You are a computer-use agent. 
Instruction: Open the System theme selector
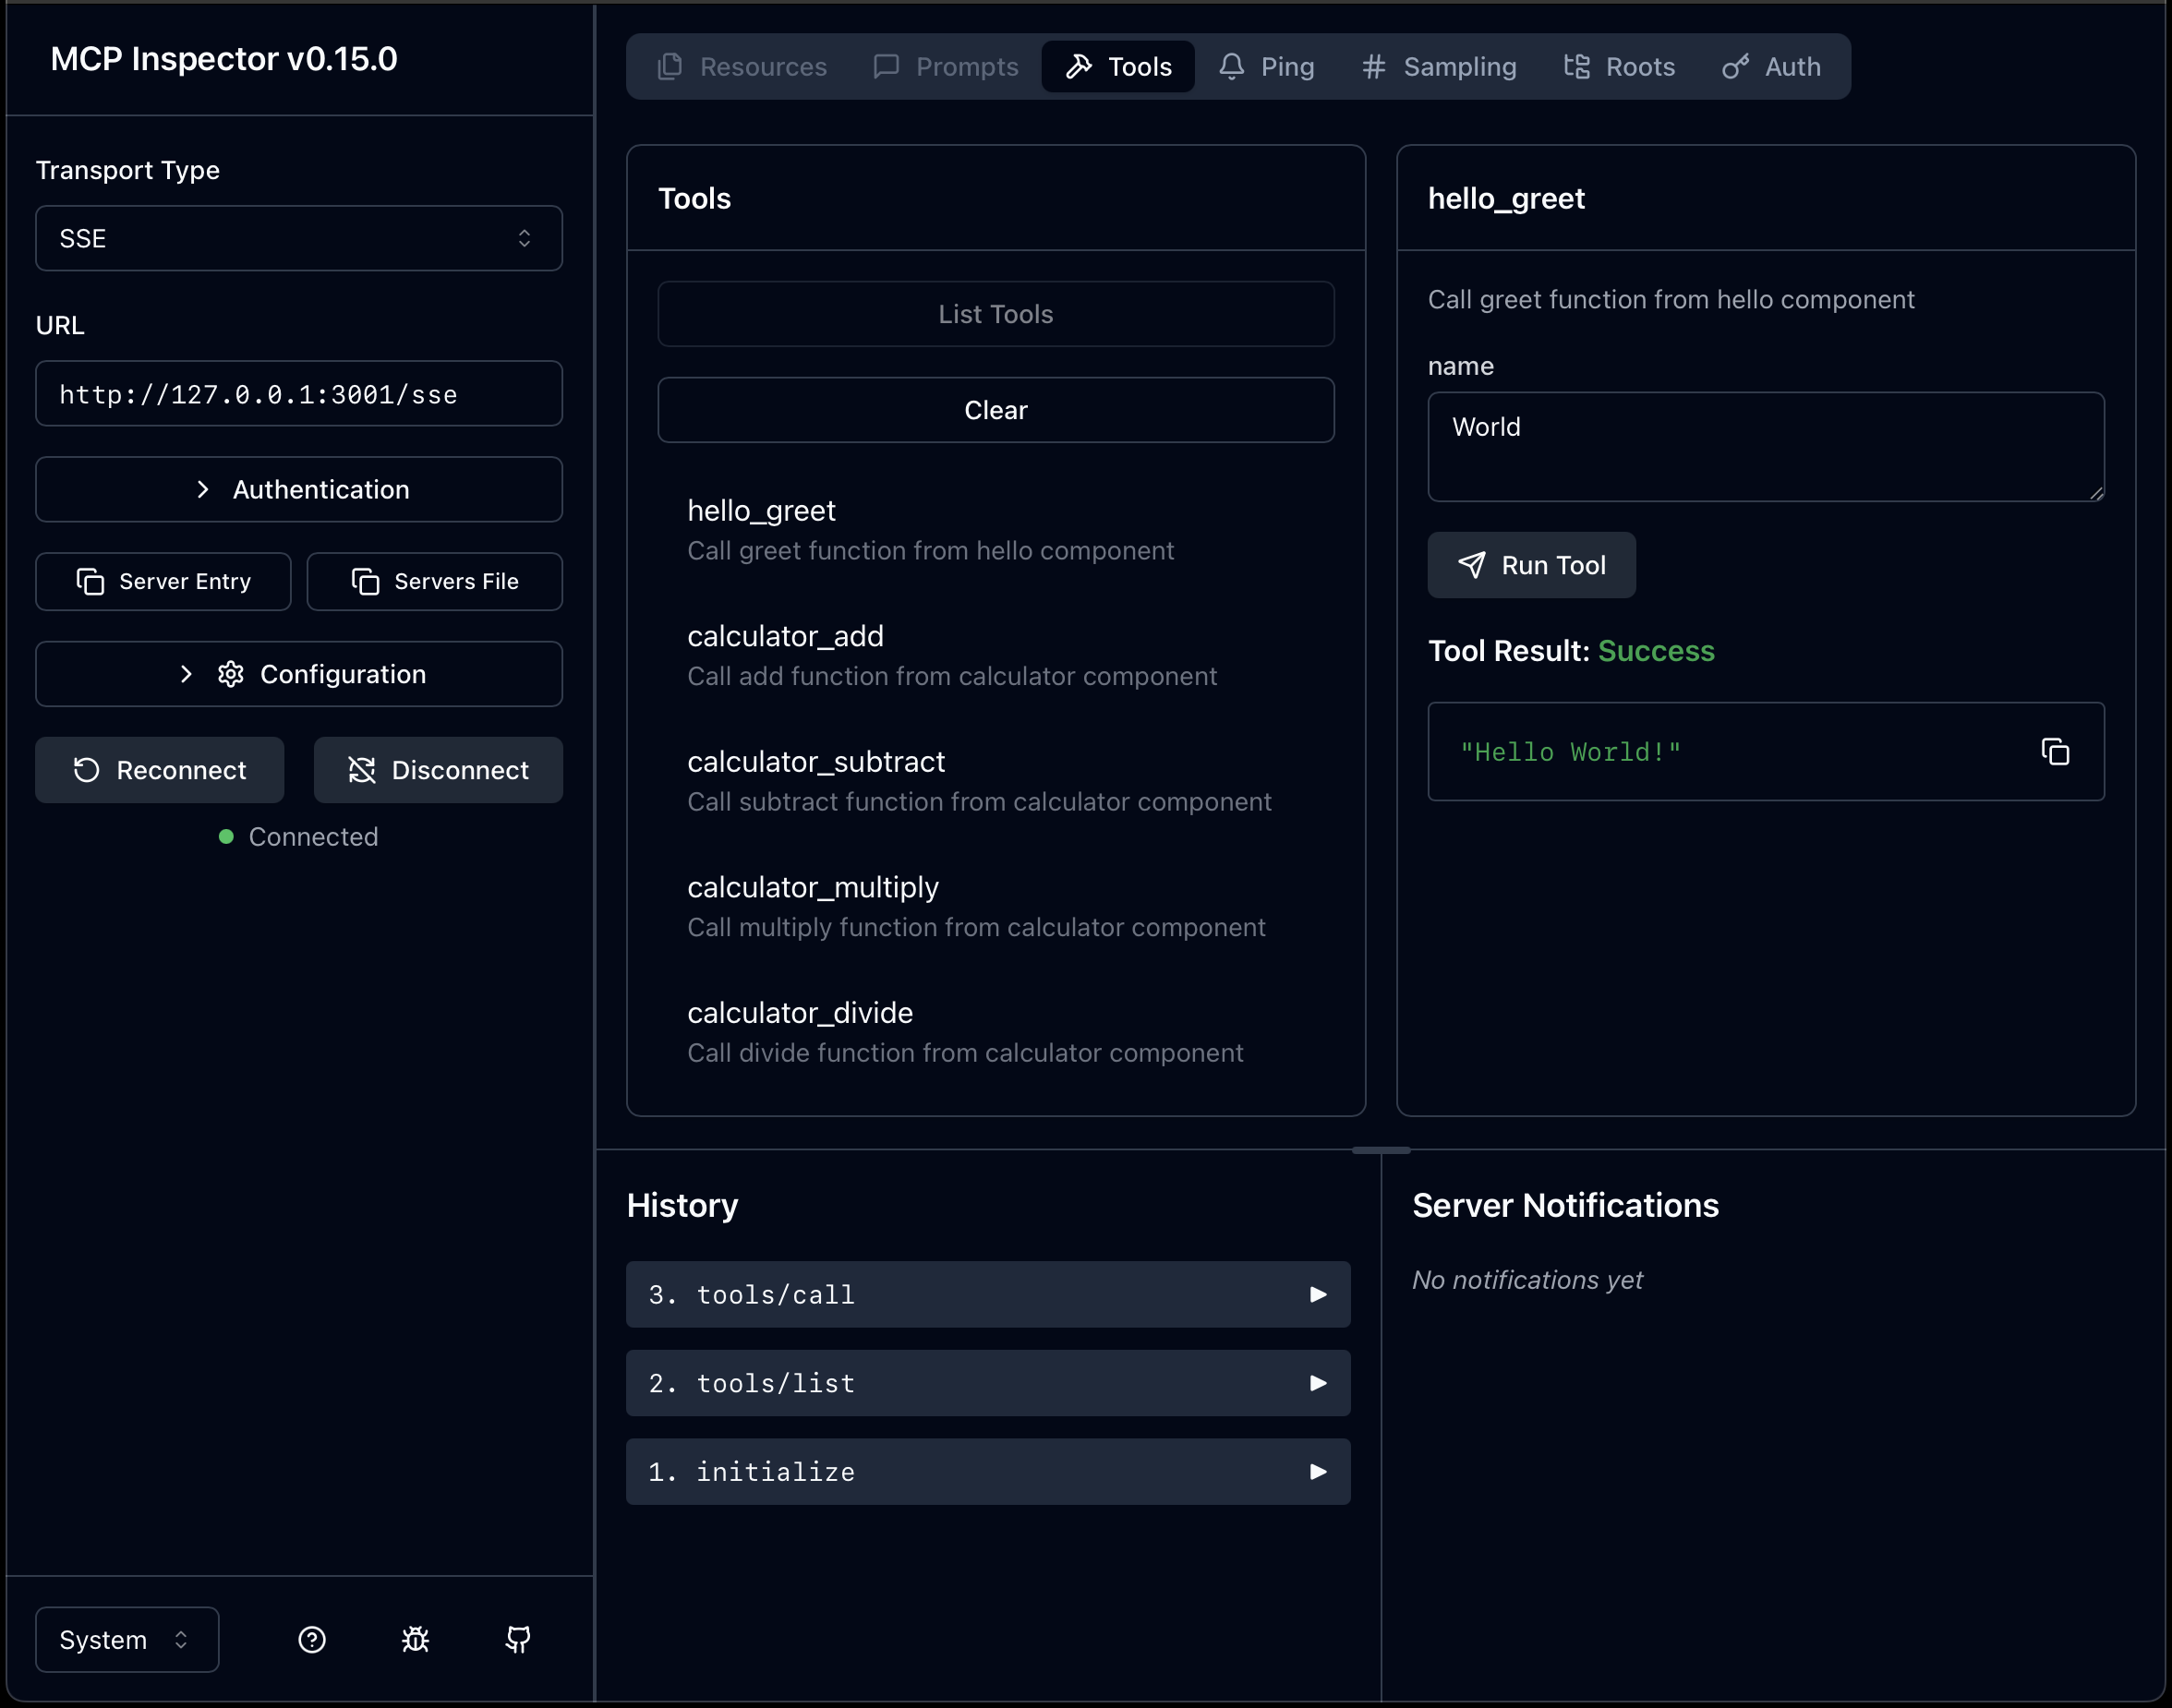[126, 1639]
